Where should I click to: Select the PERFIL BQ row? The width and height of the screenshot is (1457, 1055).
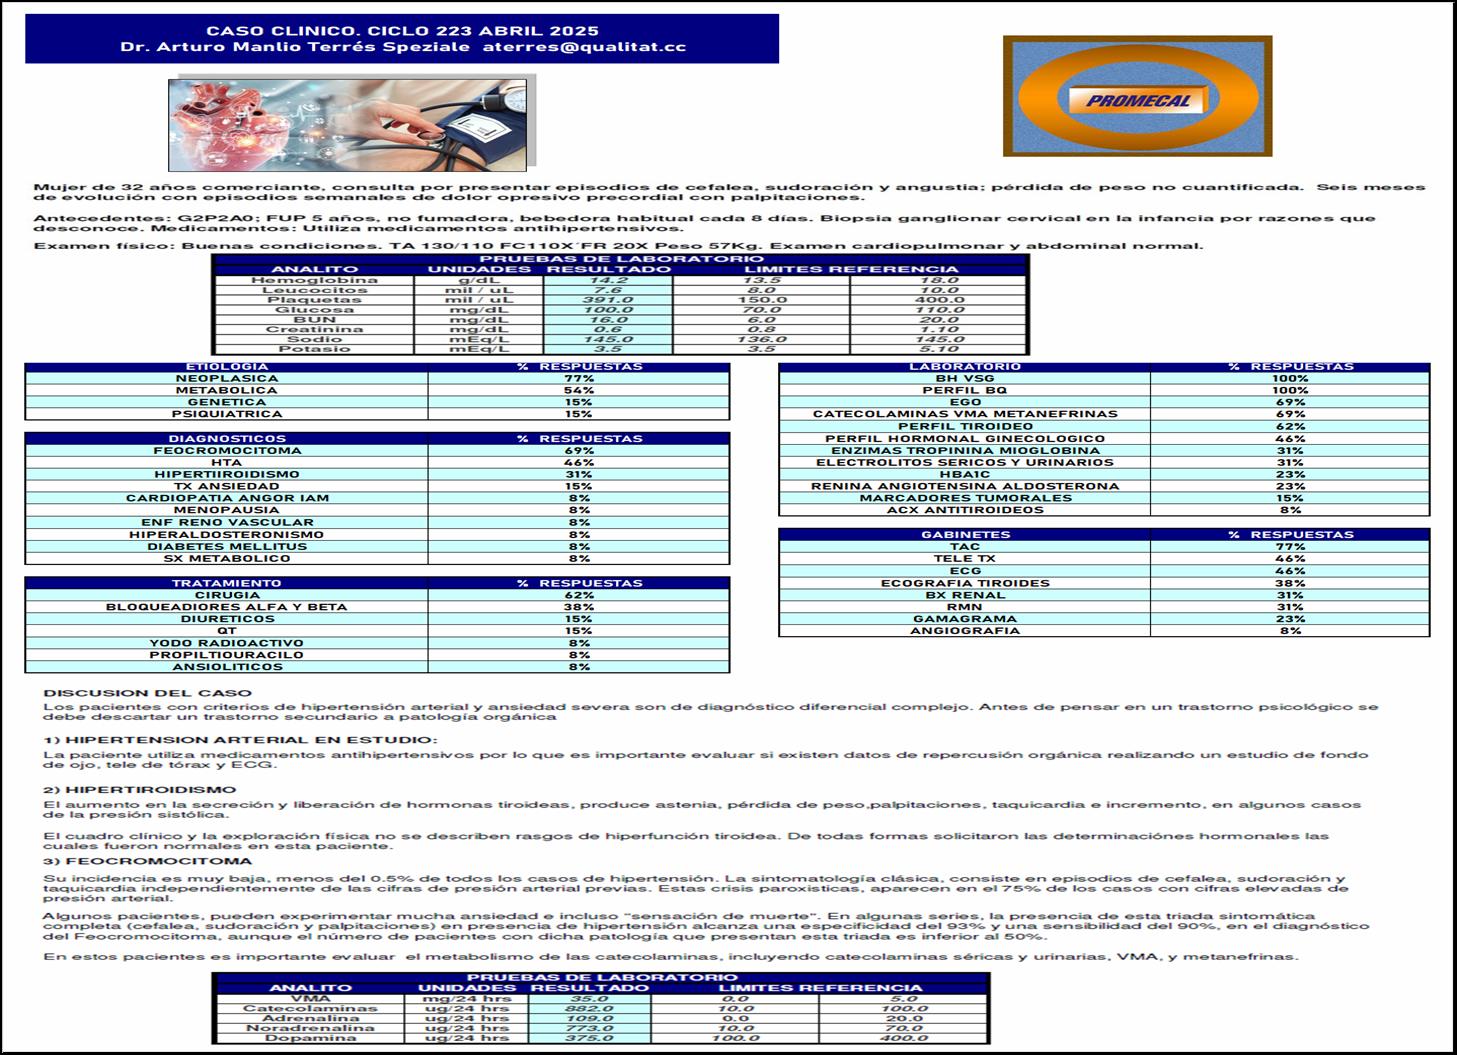1104,391
